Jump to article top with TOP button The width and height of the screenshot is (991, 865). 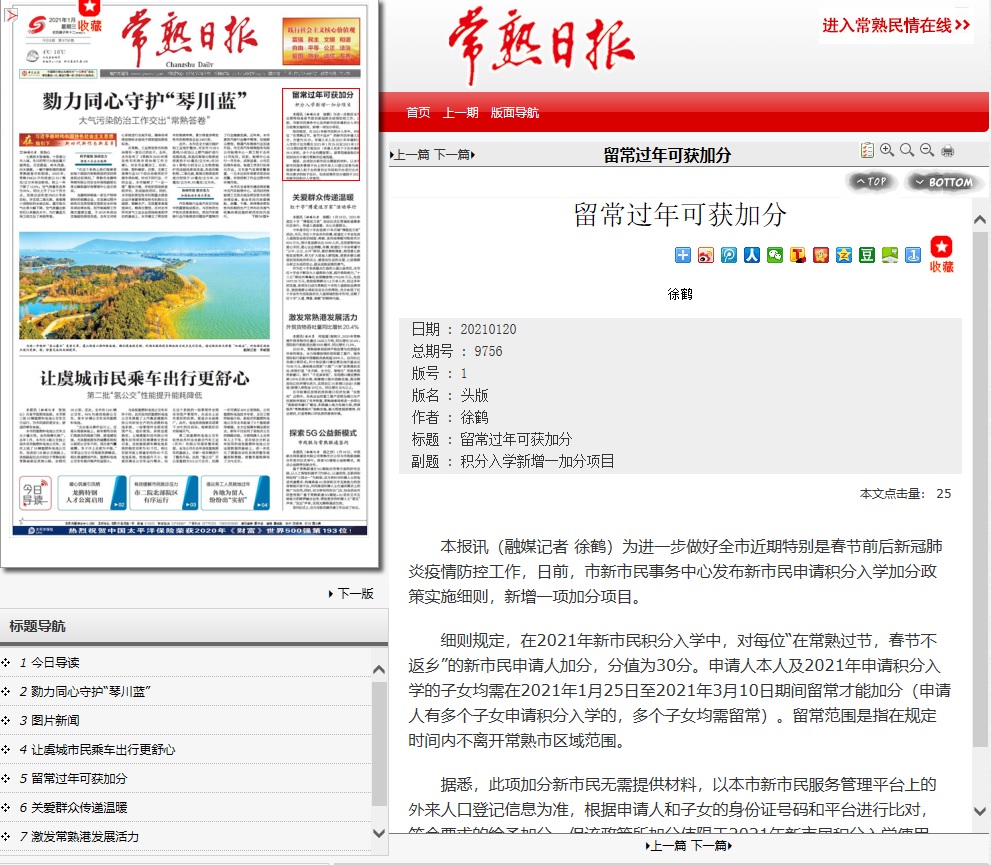tap(871, 181)
